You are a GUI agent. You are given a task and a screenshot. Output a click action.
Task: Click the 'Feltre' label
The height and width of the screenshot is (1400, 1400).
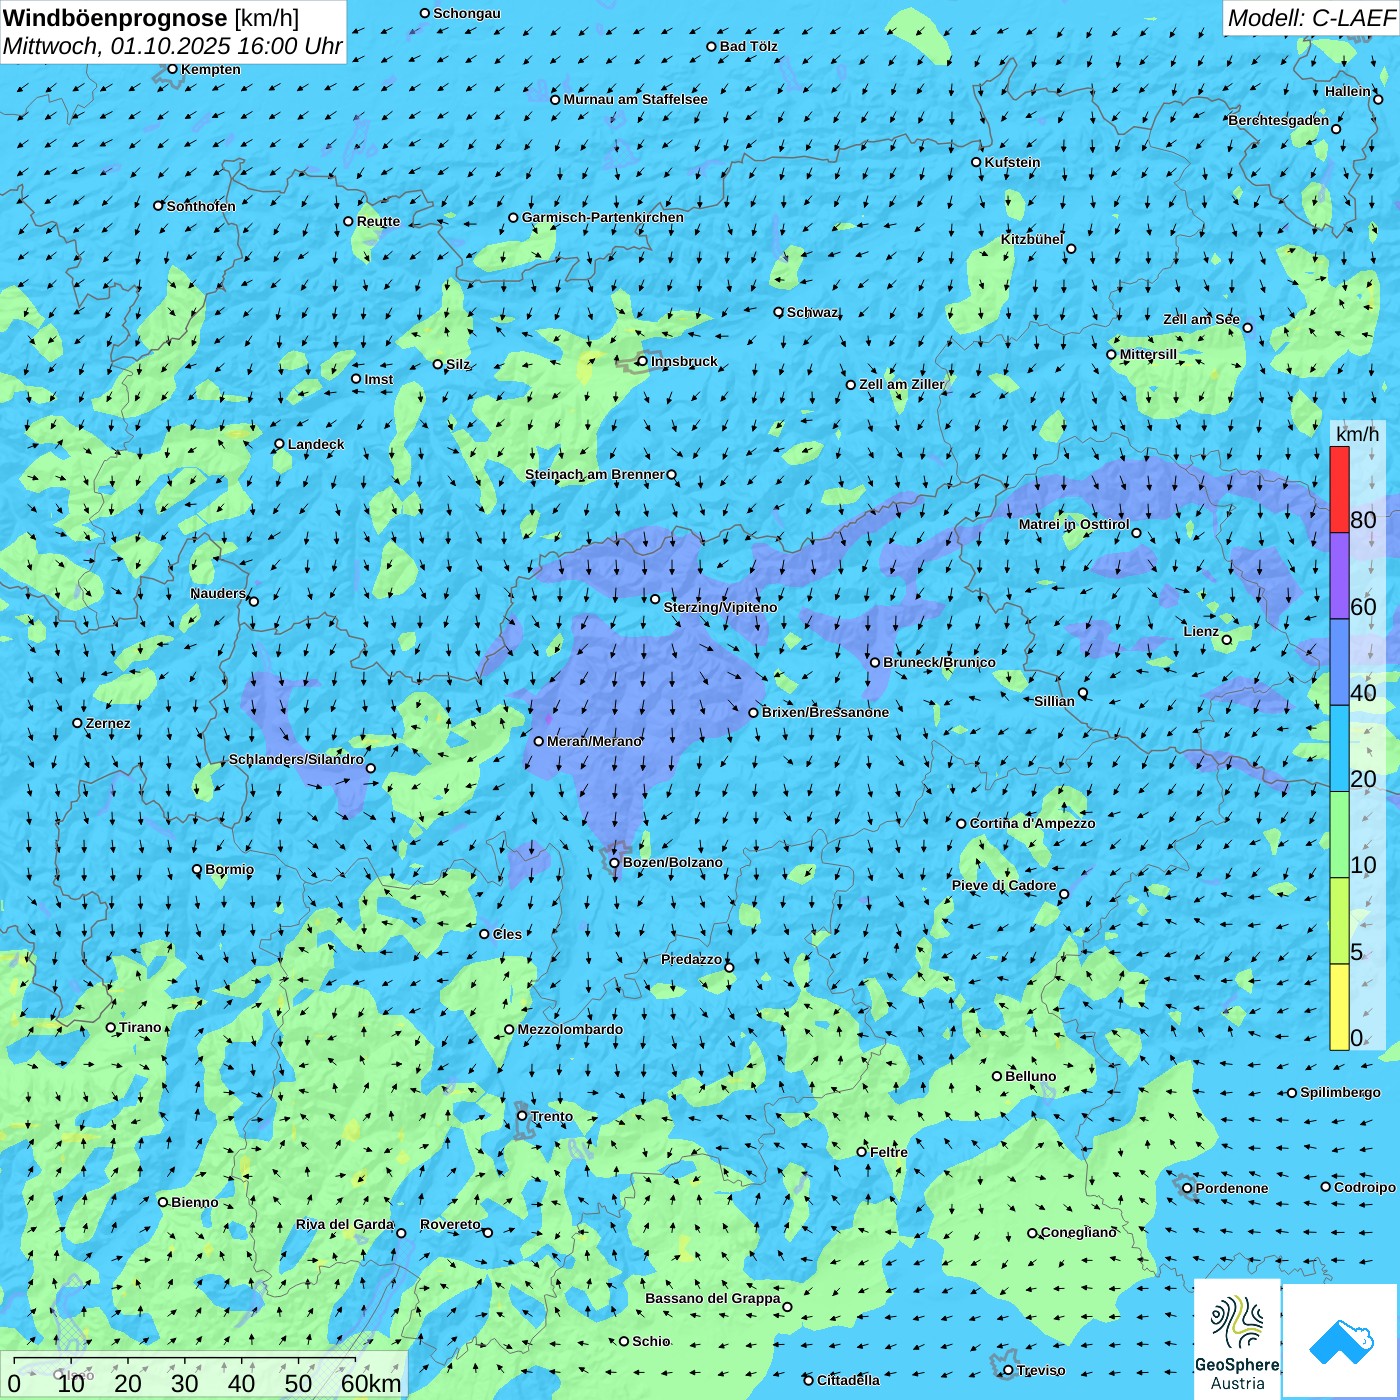pyautogui.click(x=889, y=1152)
